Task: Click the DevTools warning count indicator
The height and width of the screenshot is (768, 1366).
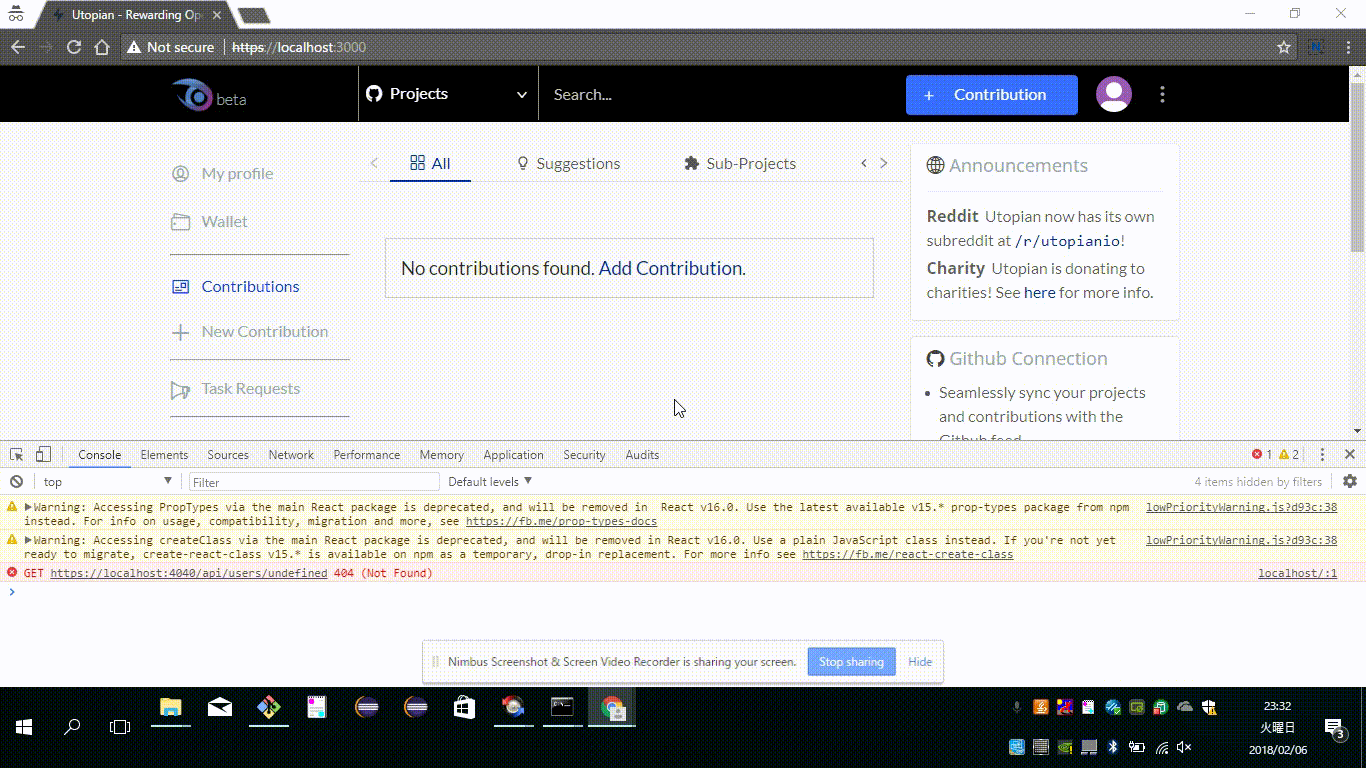Action: [x=1289, y=454]
